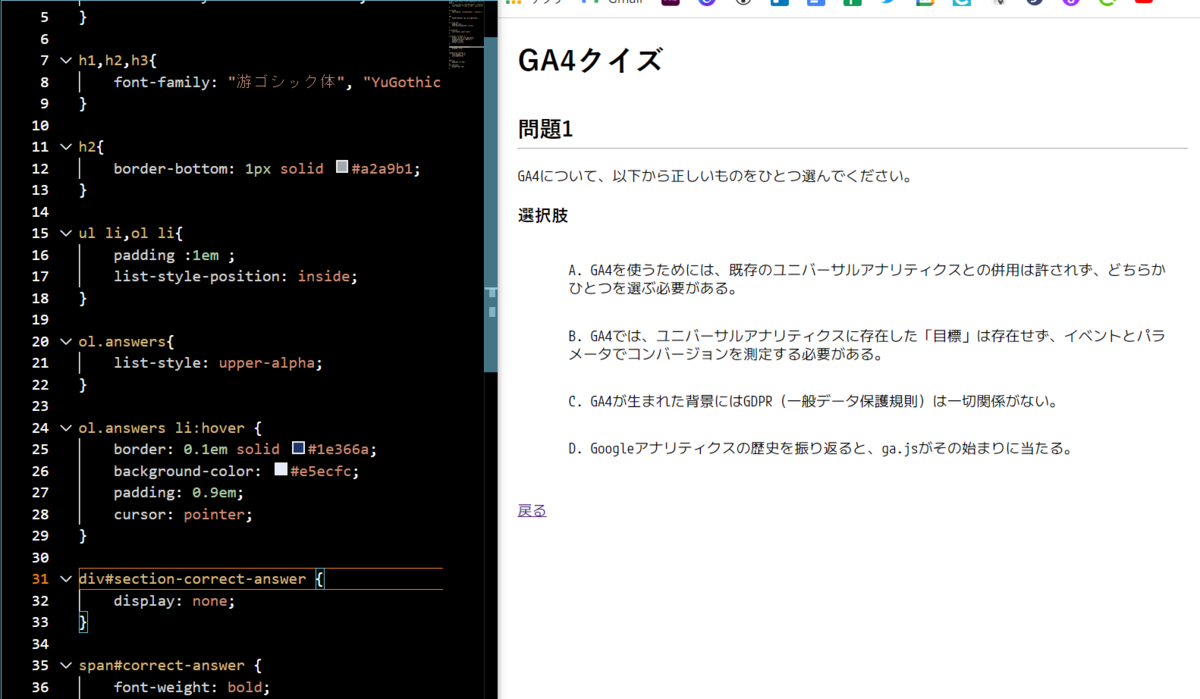
Task: Click the editor vertical scrollbar thumb
Action: (x=490, y=205)
